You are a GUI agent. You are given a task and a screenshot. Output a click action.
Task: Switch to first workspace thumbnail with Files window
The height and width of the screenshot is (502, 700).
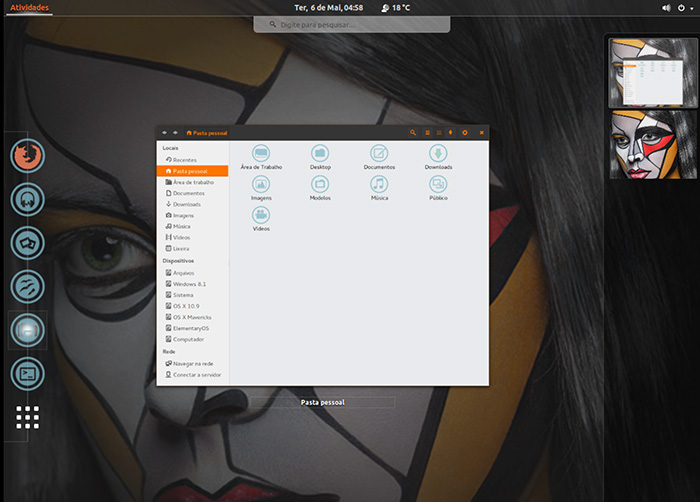[x=653, y=72]
